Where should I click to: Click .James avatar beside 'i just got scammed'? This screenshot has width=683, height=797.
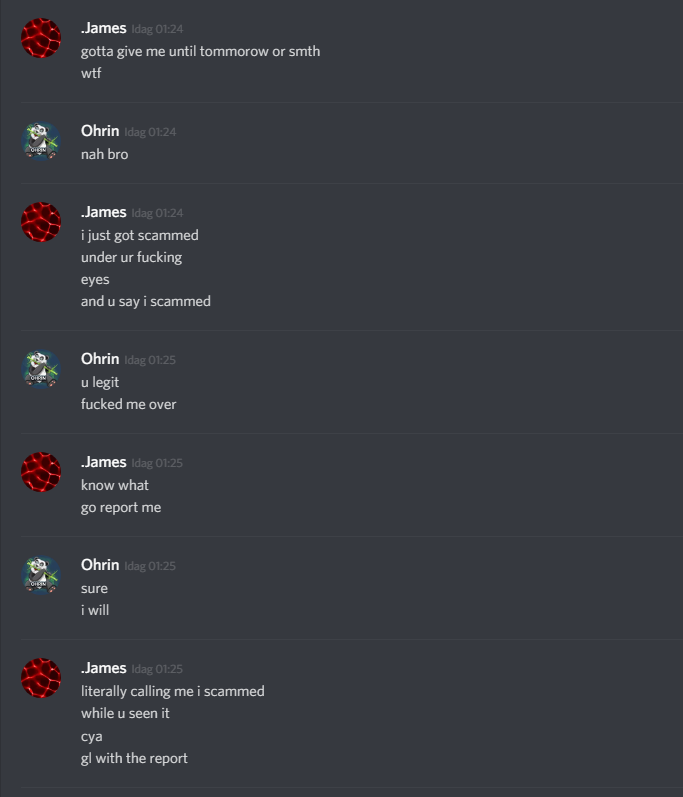pyautogui.click(x=41, y=222)
